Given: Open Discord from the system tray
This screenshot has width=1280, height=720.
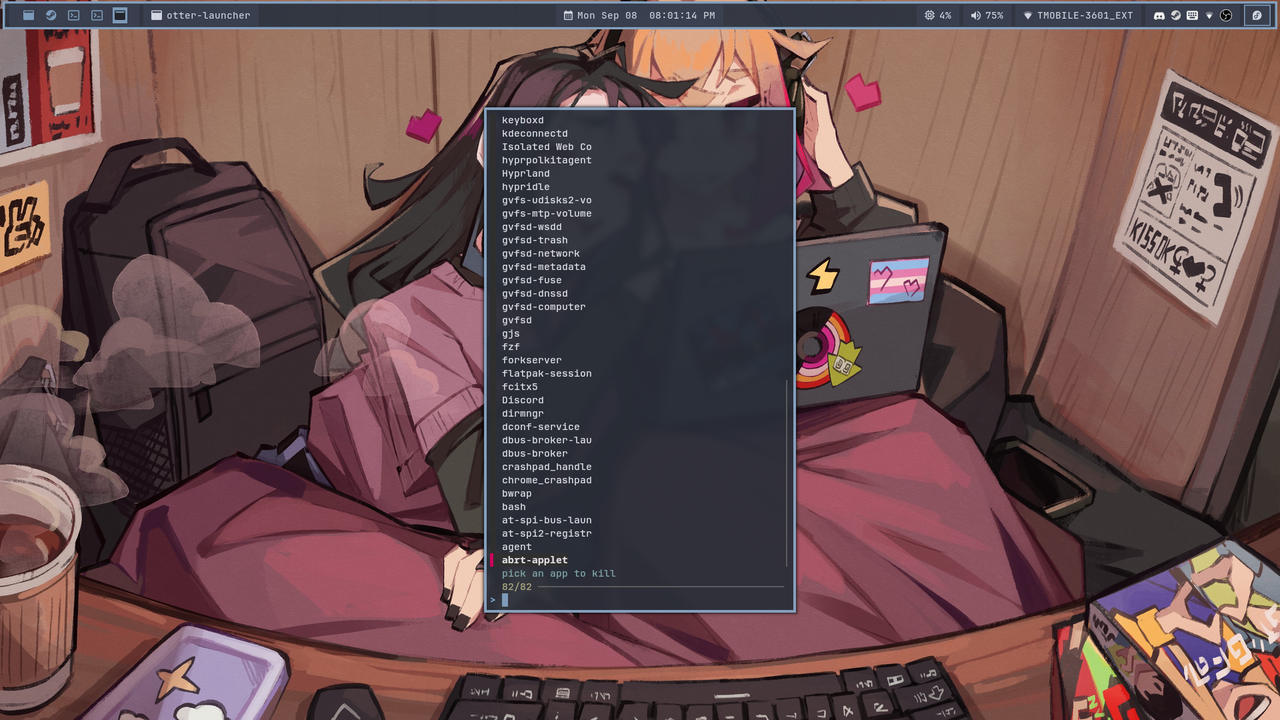Looking at the screenshot, I should (1159, 16).
